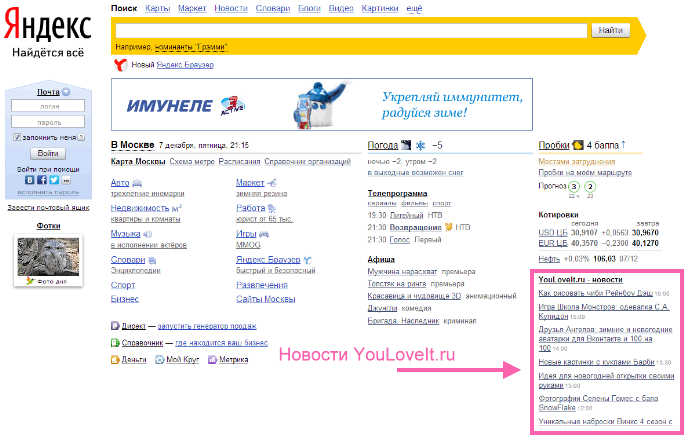Viewport: 685px width, 436px height.
Task: Click the пароль input field
Action: point(48,122)
